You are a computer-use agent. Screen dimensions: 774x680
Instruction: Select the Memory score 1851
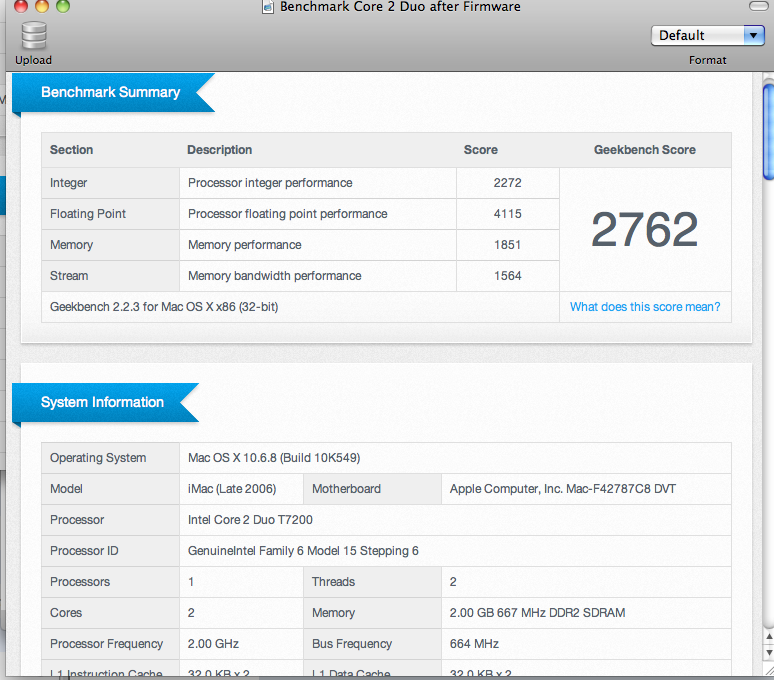coord(507,245)
